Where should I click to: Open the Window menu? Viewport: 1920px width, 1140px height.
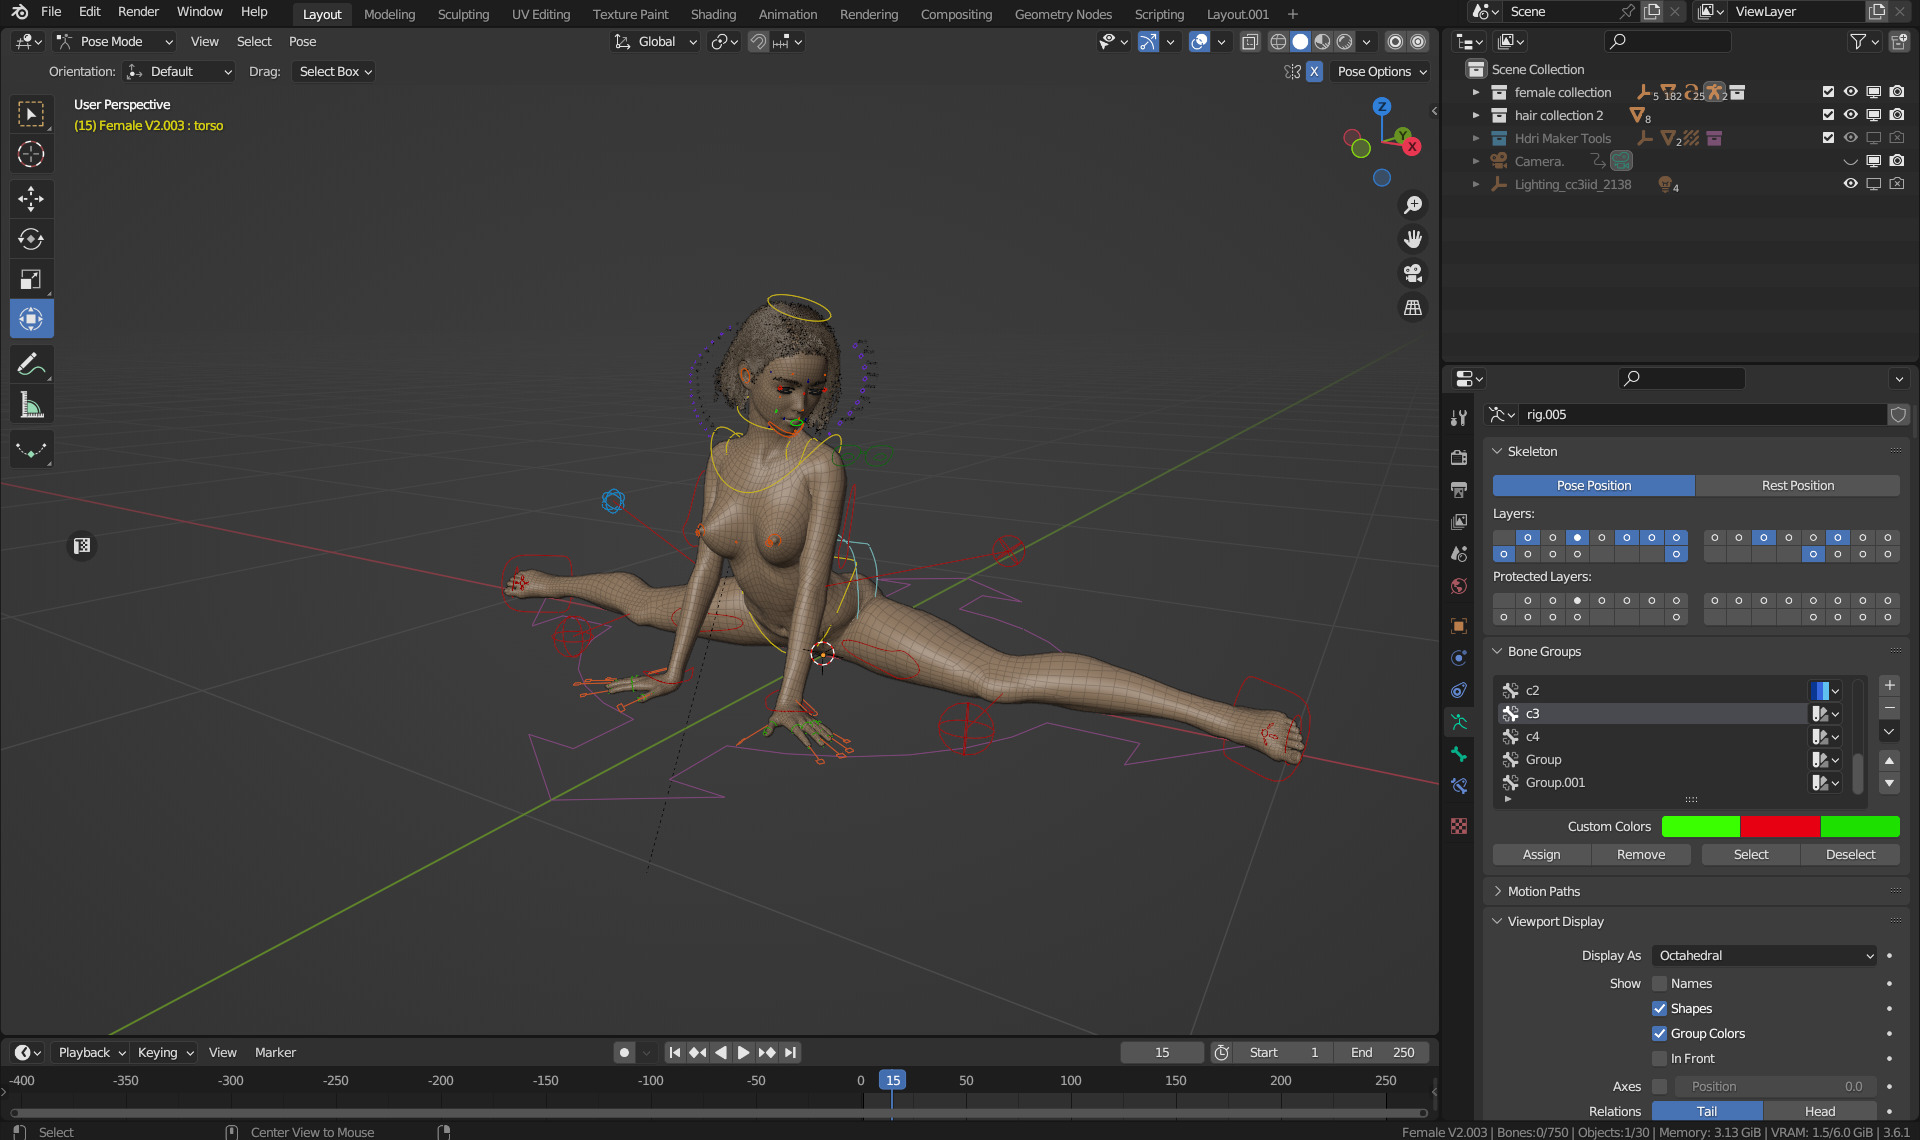coord(199,12)
